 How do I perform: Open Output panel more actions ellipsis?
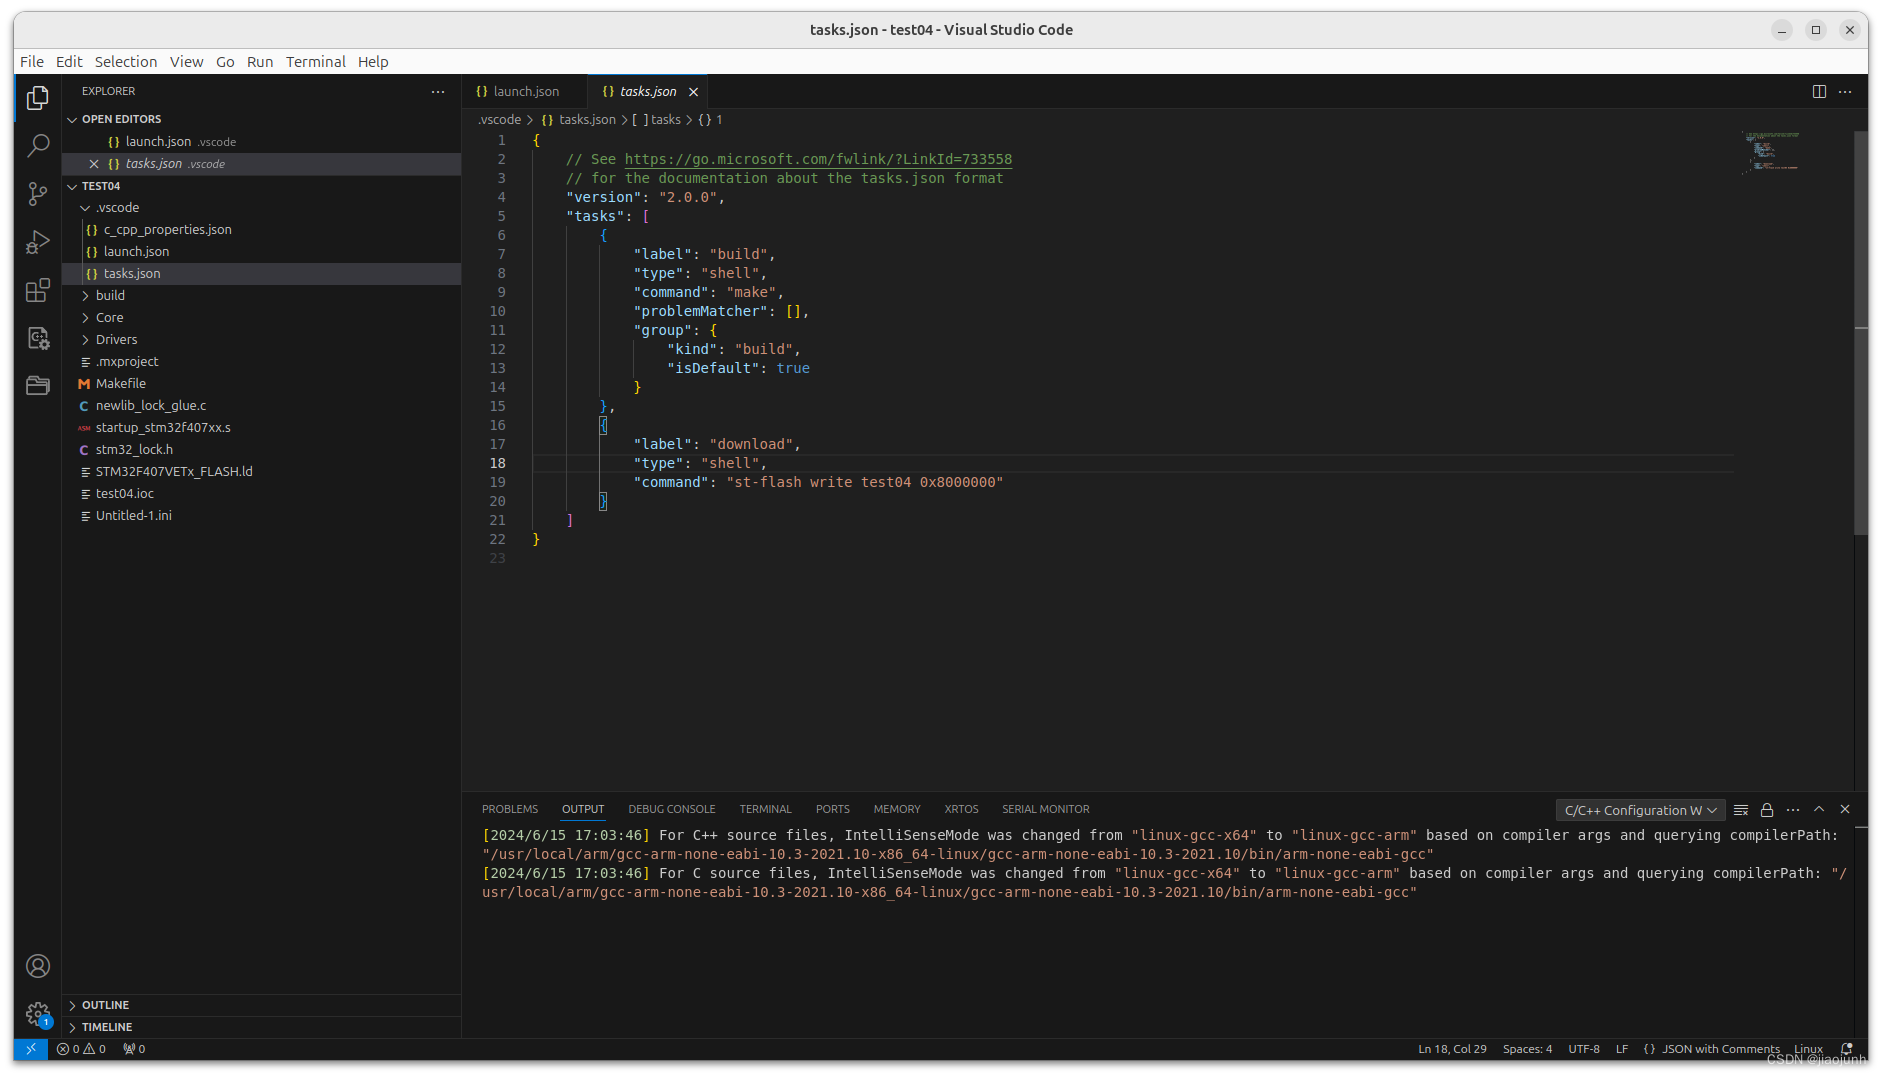(x=1793, y=810)
